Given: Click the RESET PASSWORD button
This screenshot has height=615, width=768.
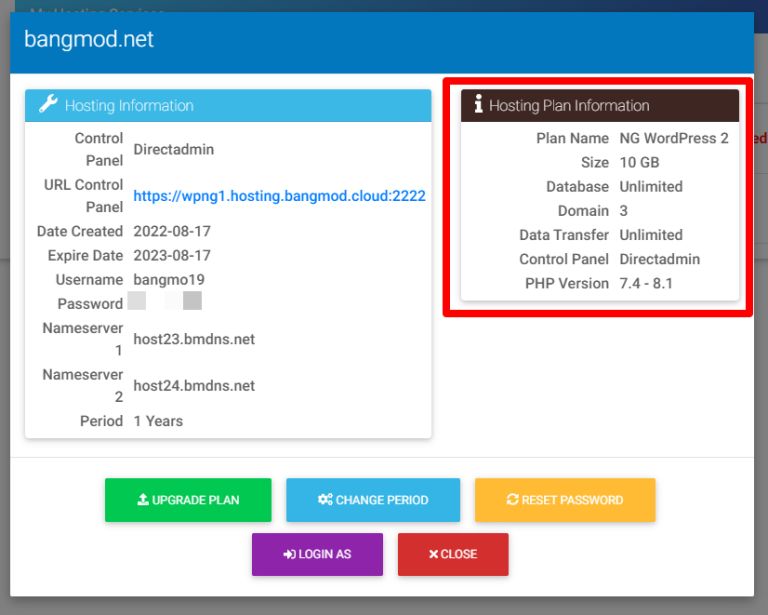Looking at the screenshot, I should (565, 500).
